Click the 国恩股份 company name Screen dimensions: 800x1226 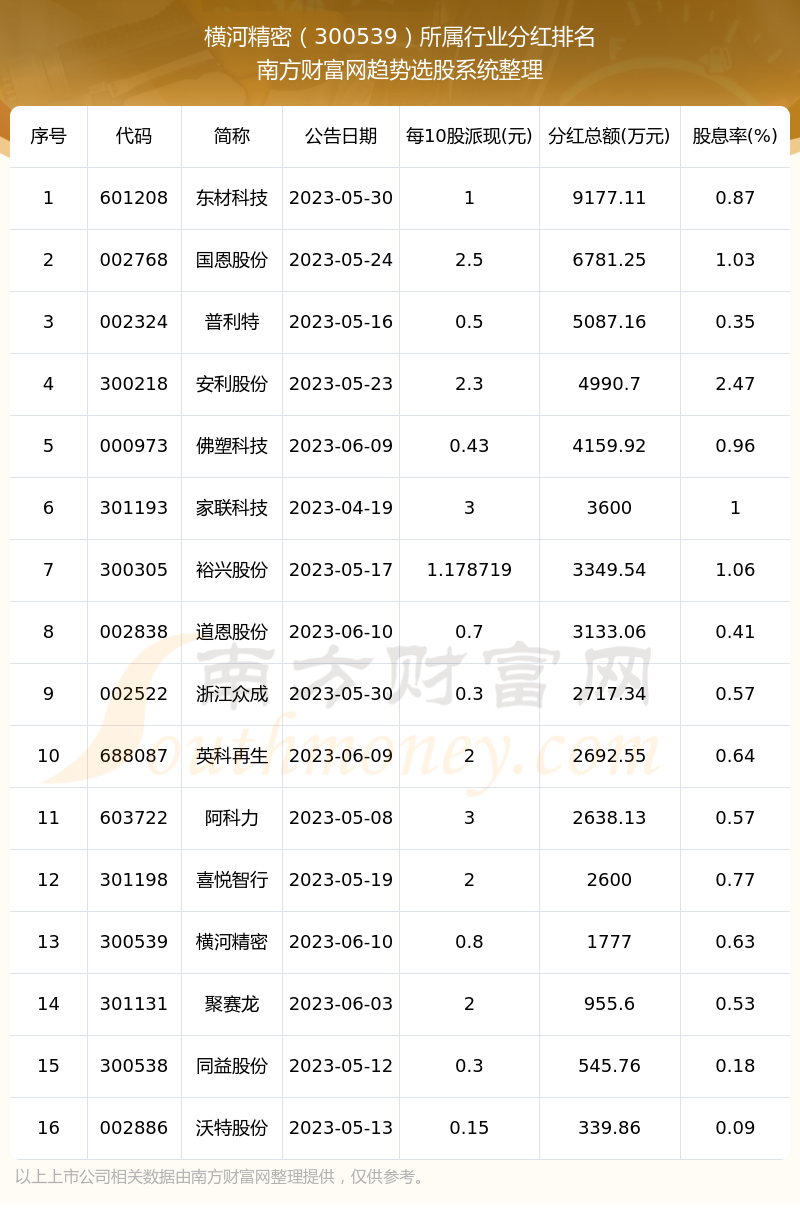pos(232,260)
